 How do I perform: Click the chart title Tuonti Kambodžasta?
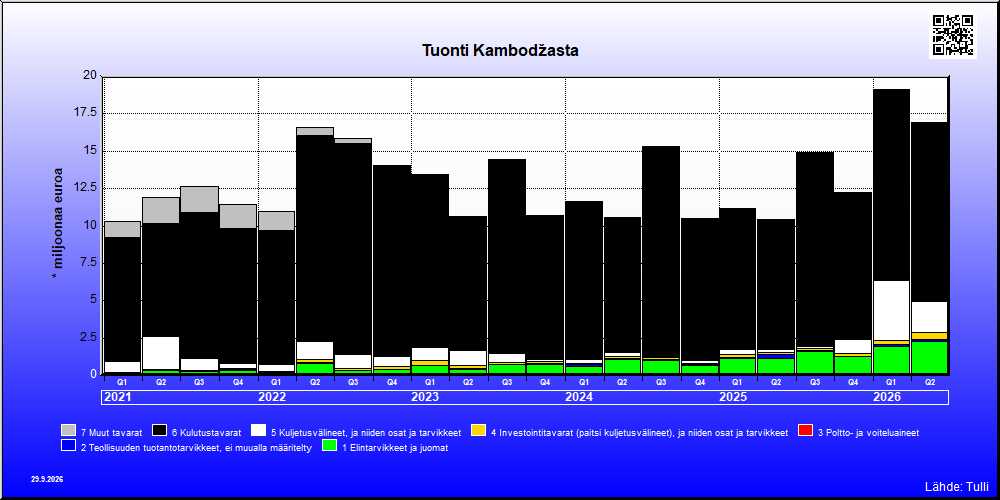point(500,50)
